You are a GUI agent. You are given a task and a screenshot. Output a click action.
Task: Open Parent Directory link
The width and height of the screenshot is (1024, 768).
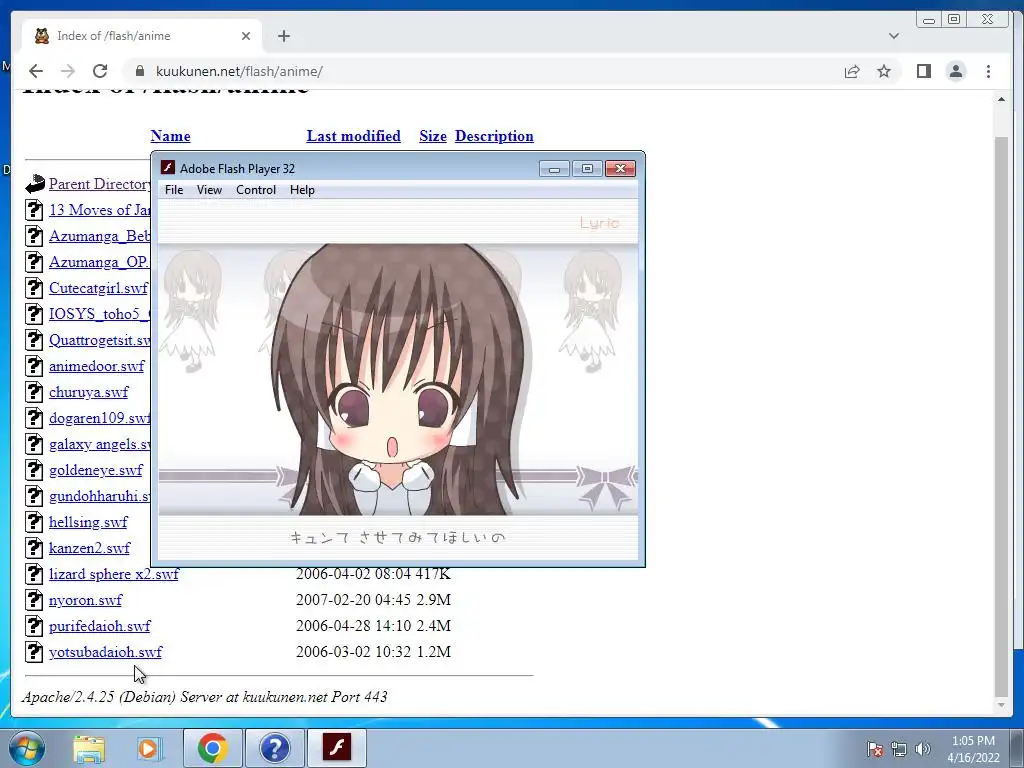[99, 184]
